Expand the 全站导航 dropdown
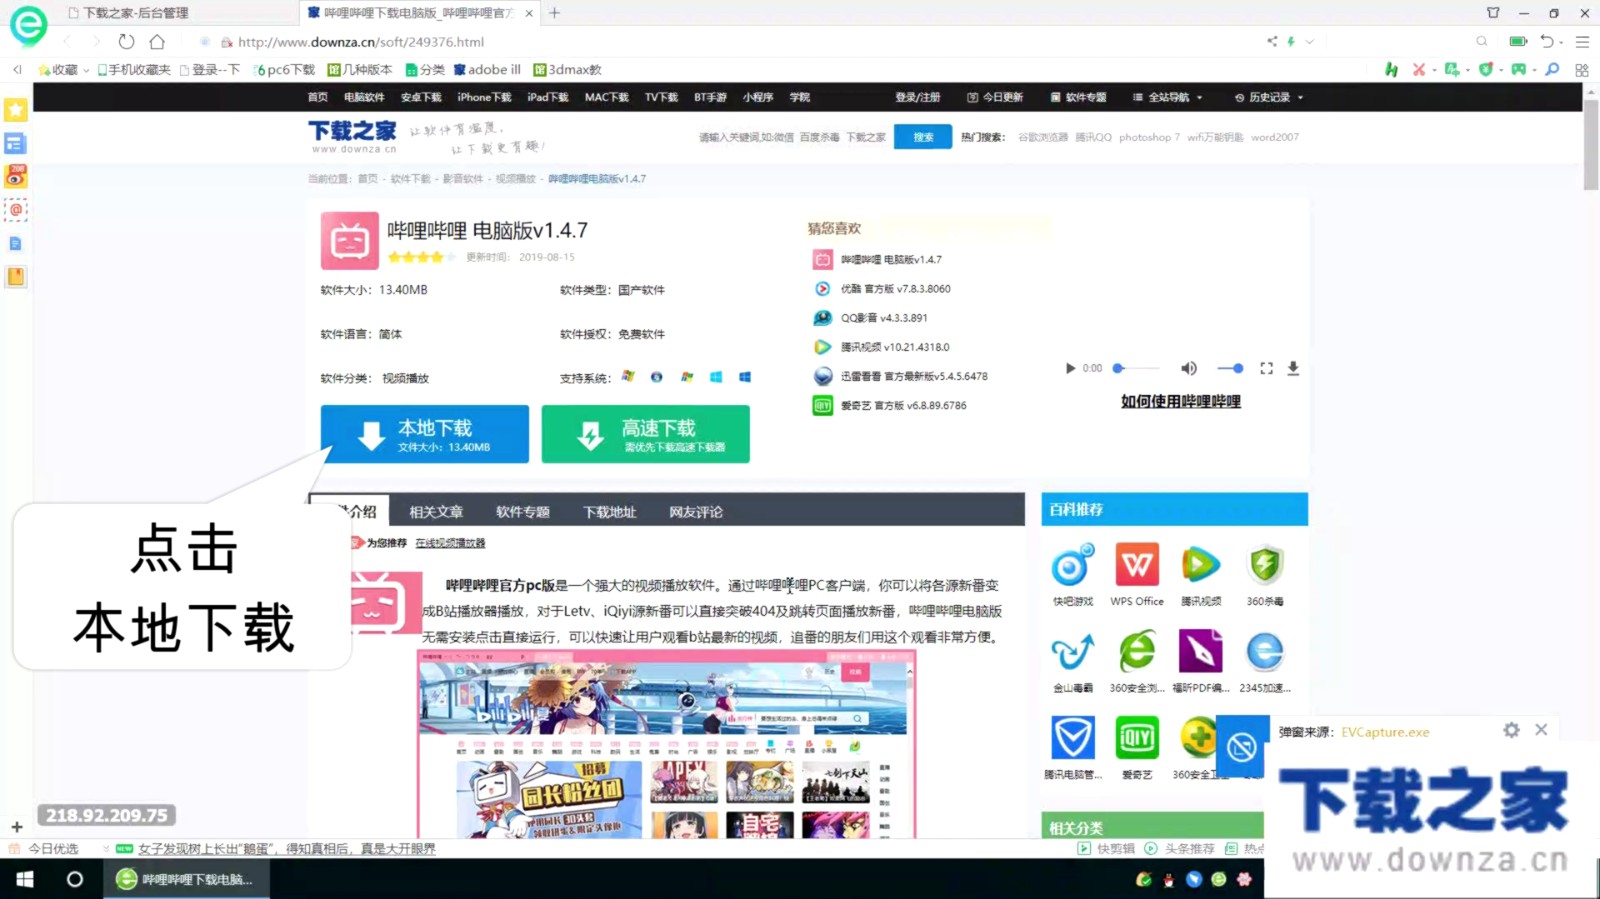Image resolution: width=1600 pixels, height=899 pixels. [1168, 97]
